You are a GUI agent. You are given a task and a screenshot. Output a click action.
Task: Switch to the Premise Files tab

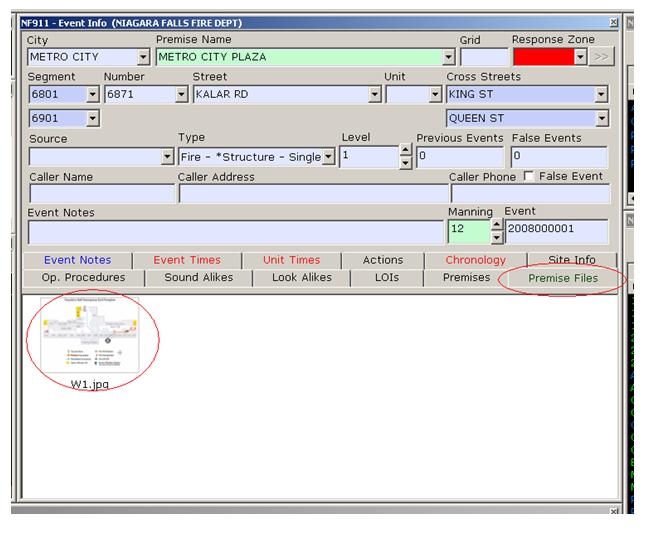563,277
